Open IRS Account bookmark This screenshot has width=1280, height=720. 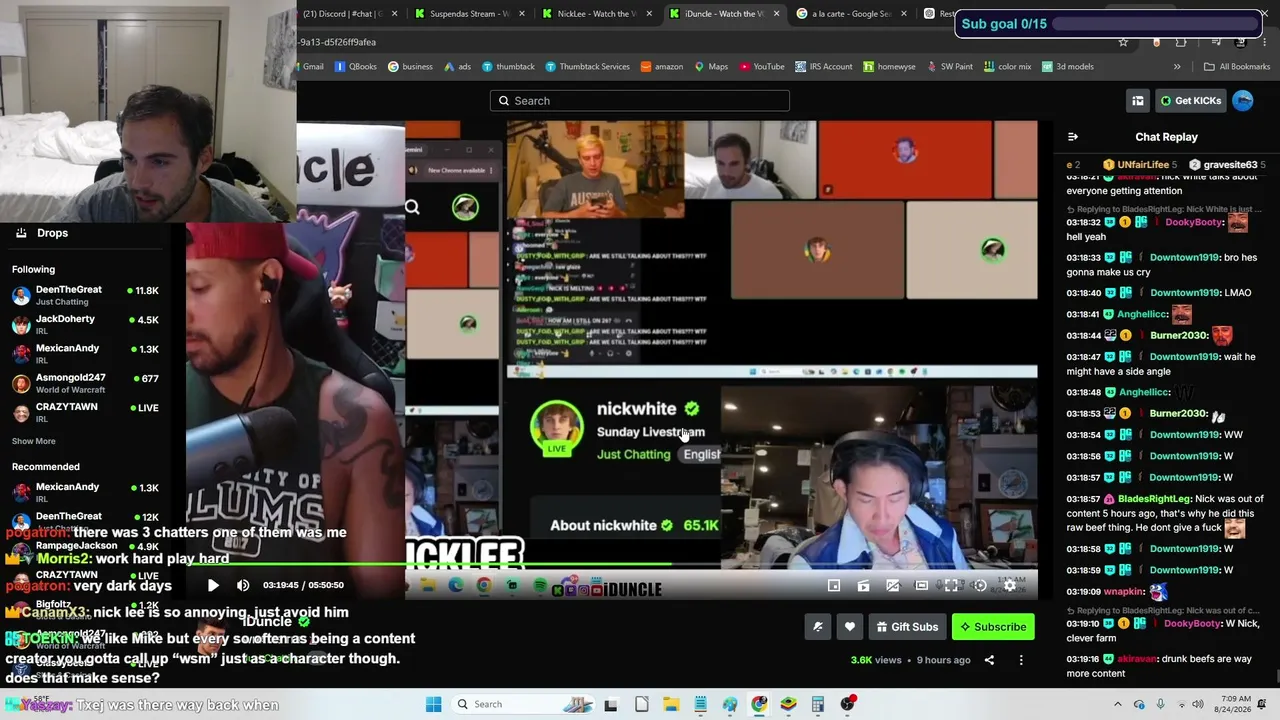click(824, 67)
